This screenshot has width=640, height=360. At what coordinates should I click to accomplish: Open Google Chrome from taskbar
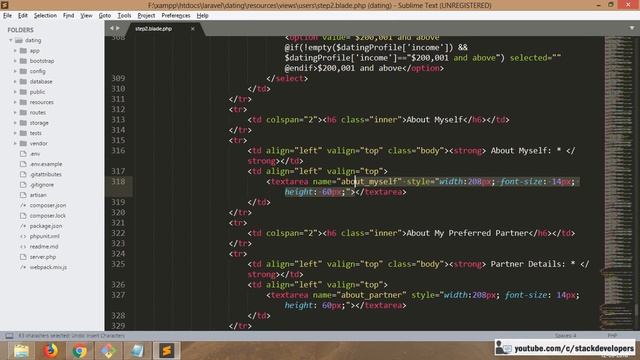pyautogui.click(x=80, y=351)
